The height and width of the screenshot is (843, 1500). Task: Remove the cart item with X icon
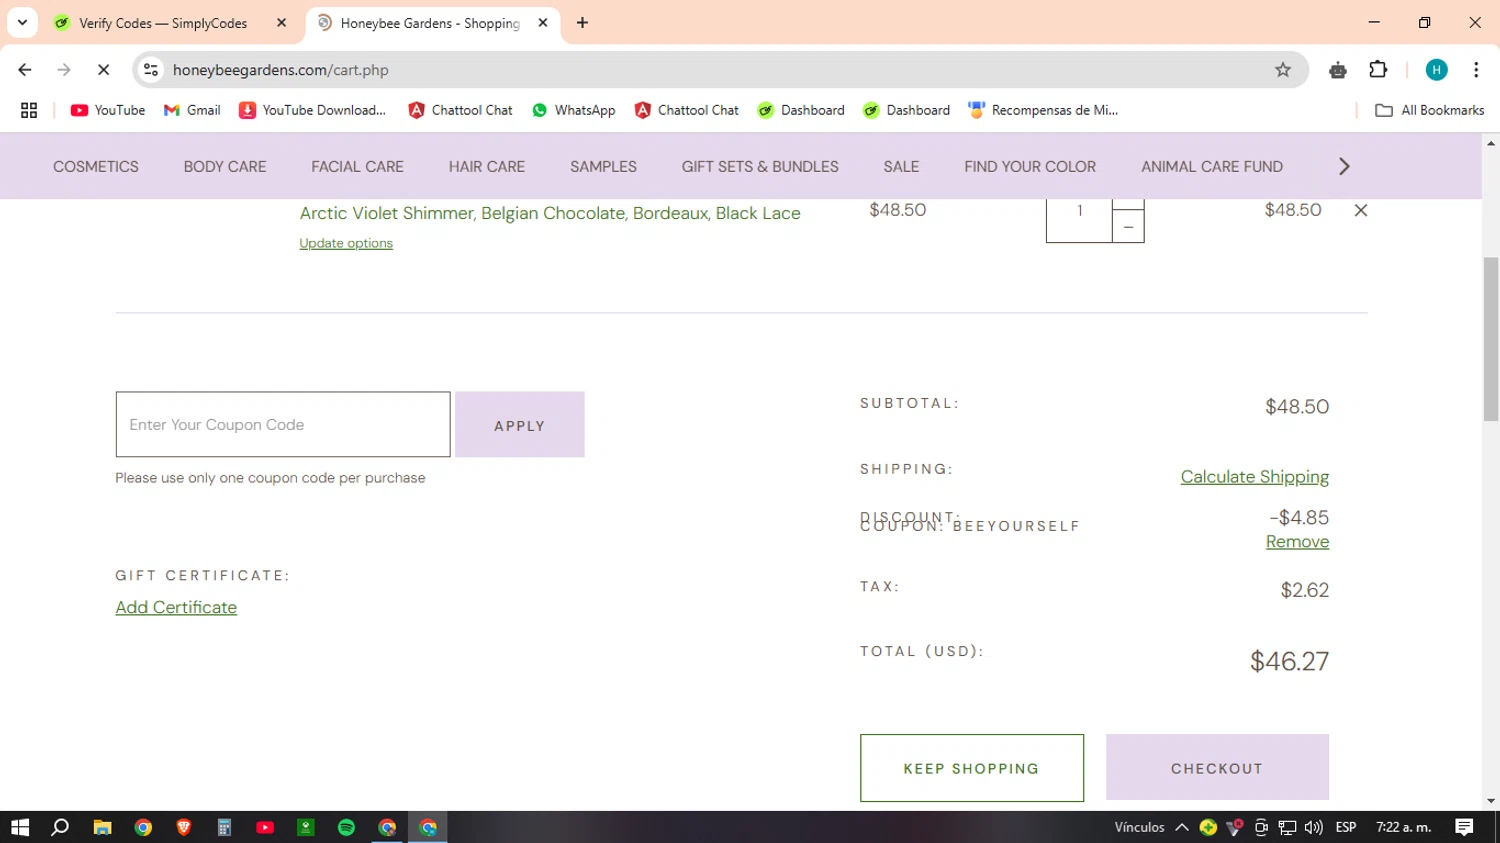pos(1360,210)
